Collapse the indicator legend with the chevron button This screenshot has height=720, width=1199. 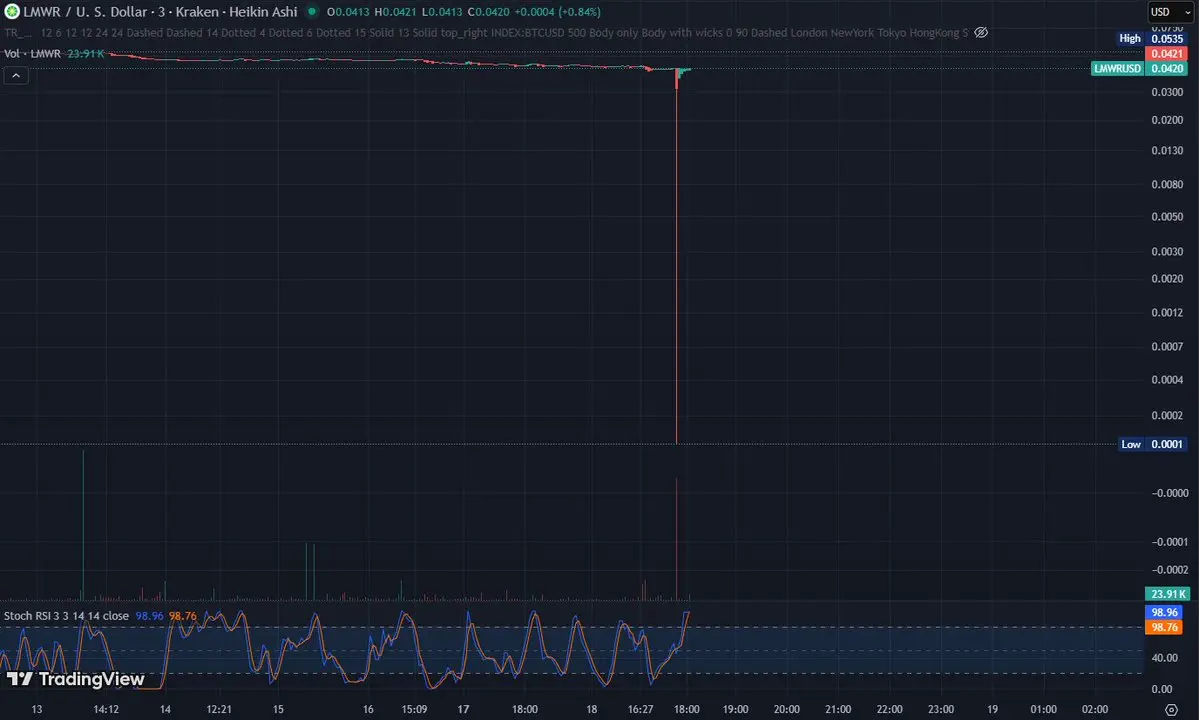[x=16, y=75]
